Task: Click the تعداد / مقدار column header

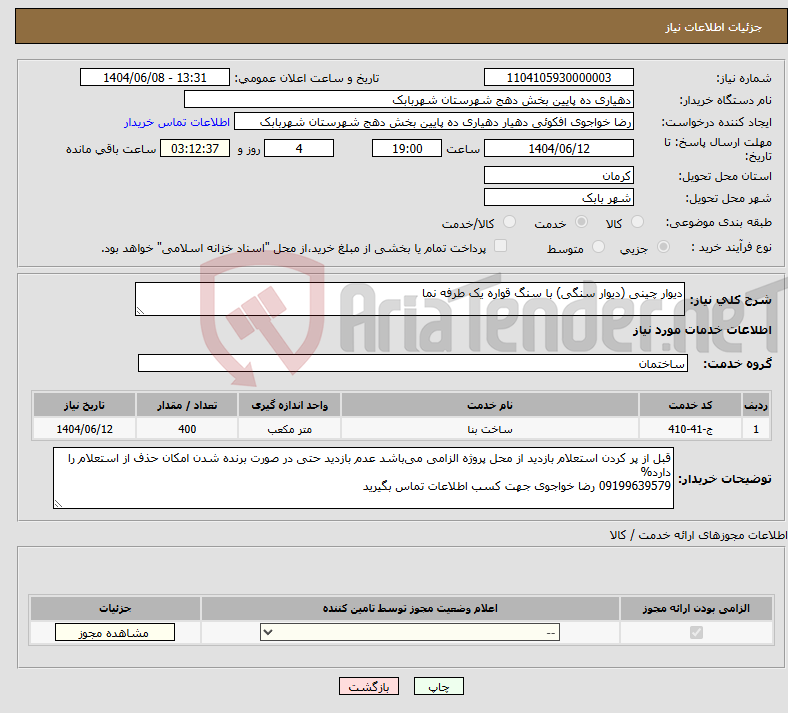Action: coord(187,405)
